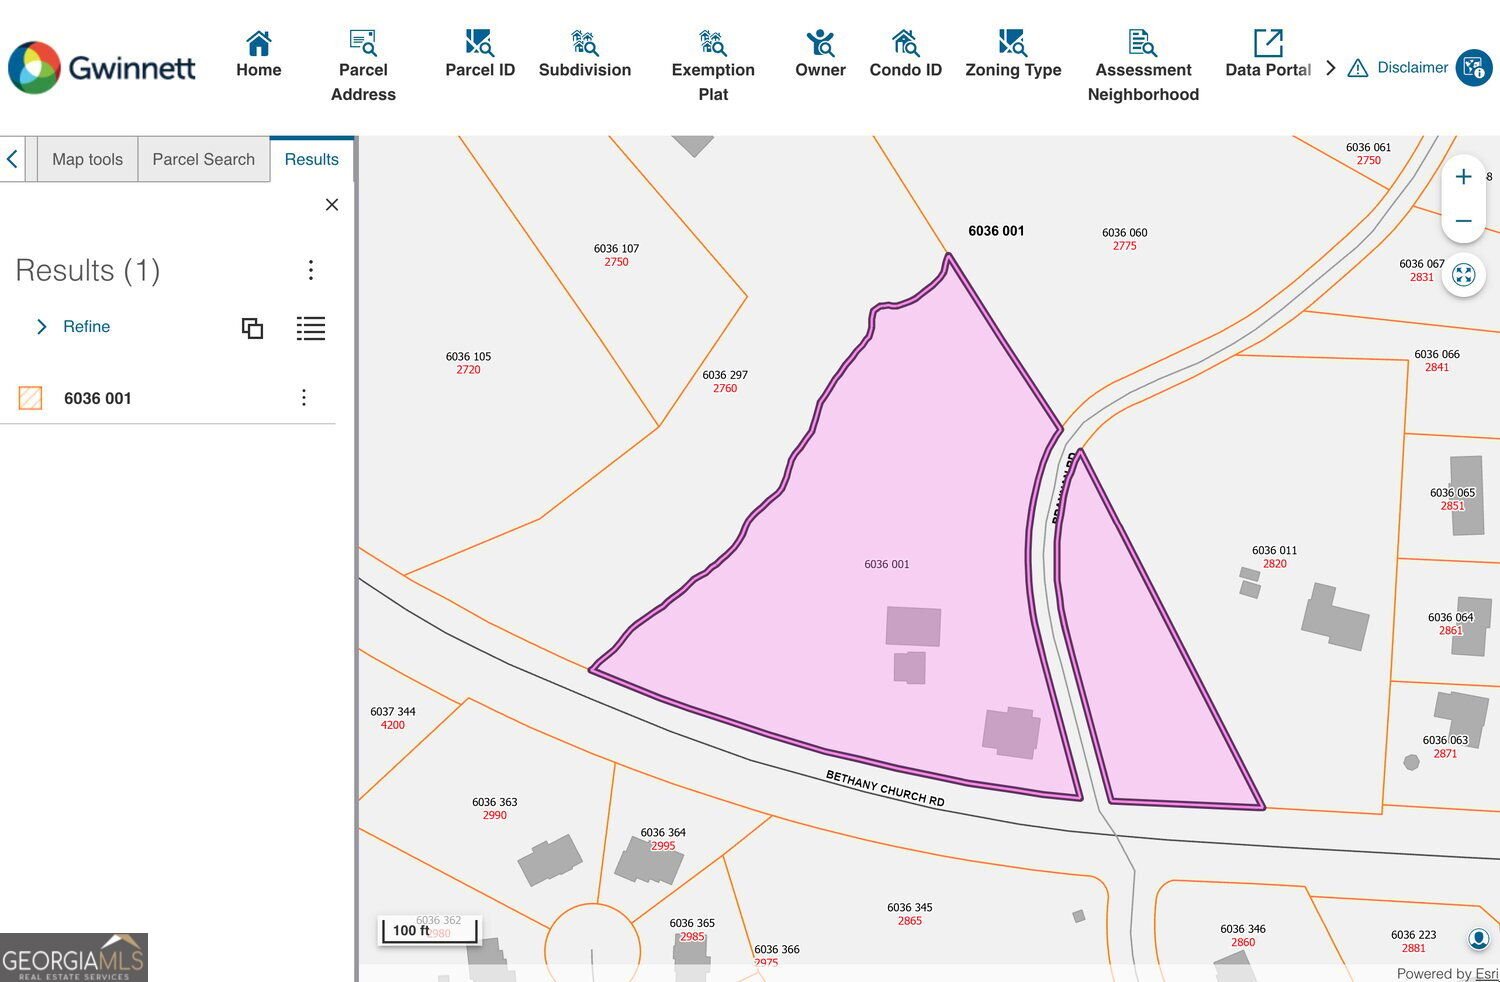The width and height of the screenshot is (1500, 982).
Task: Open options menu for result 6036 001
Action: tap(304, 398)
